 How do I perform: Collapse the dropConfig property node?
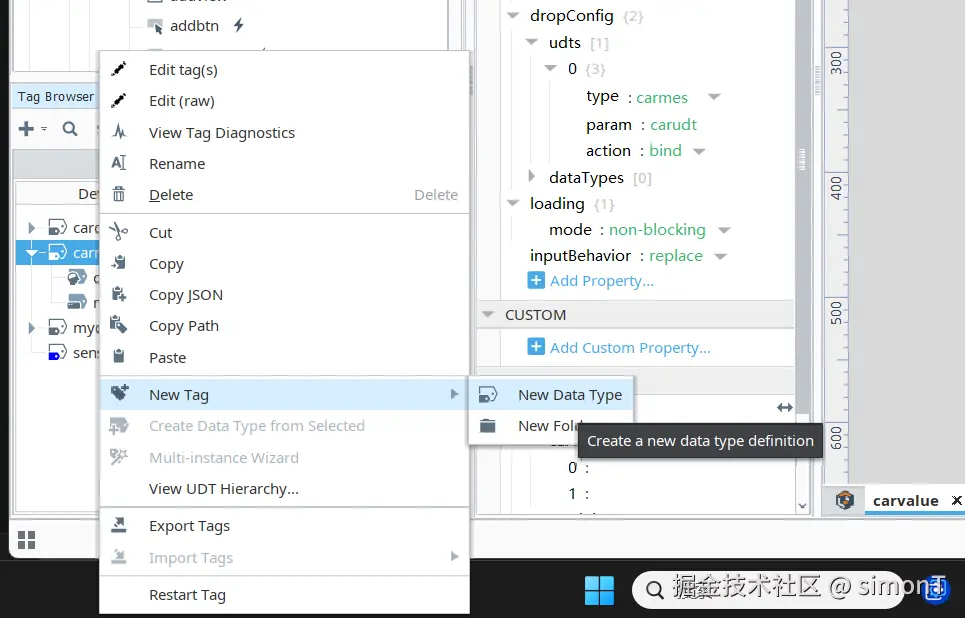[x=513, y=16]
